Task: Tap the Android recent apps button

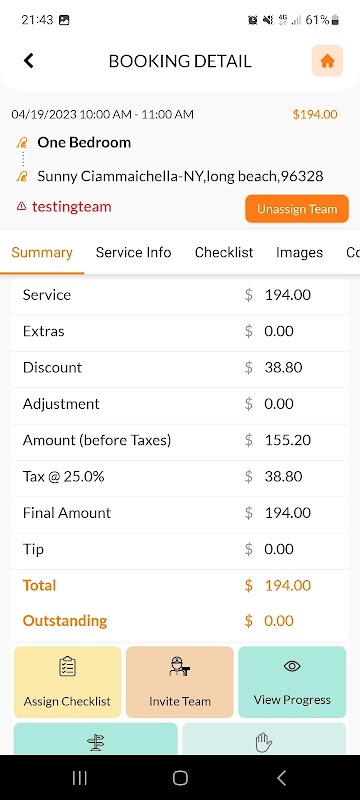Action: (x=80, y=778)
